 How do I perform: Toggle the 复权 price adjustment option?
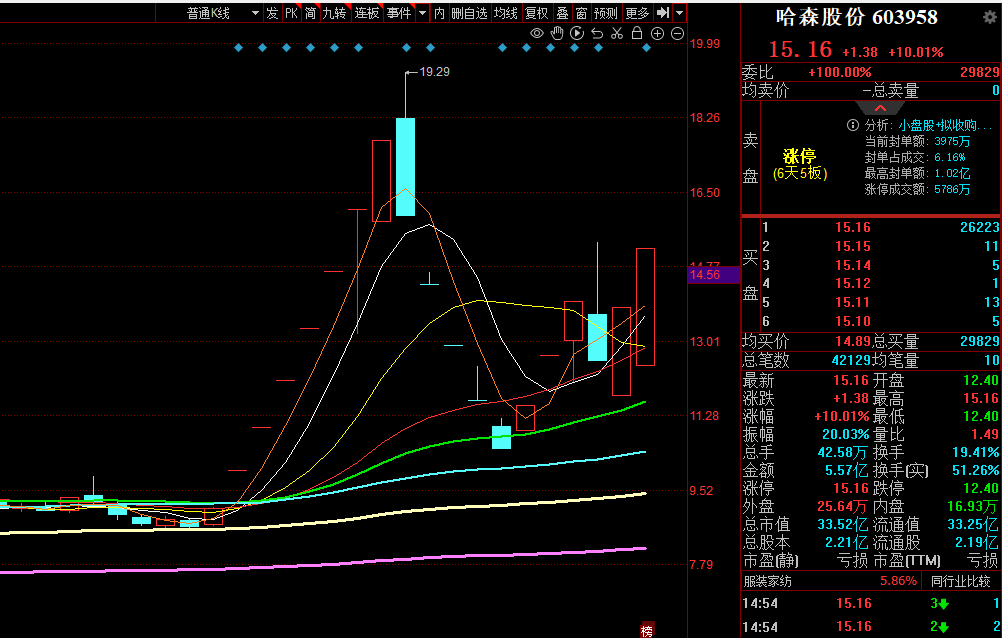click(x=536, y=13)
